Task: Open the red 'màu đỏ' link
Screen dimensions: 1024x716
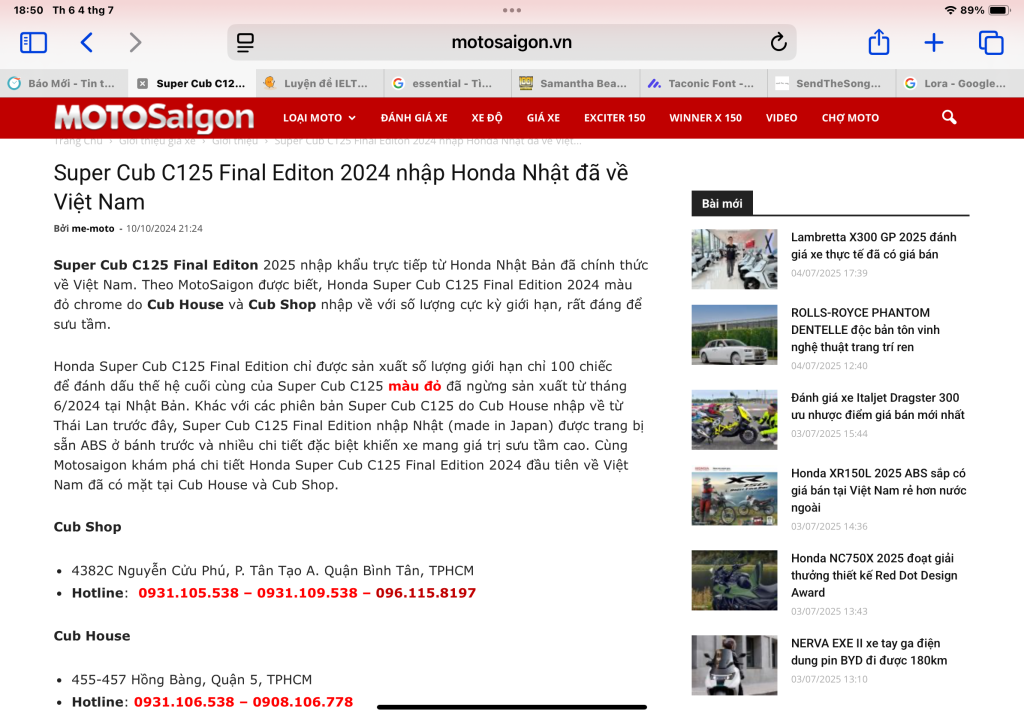Action: coord(415,386)
